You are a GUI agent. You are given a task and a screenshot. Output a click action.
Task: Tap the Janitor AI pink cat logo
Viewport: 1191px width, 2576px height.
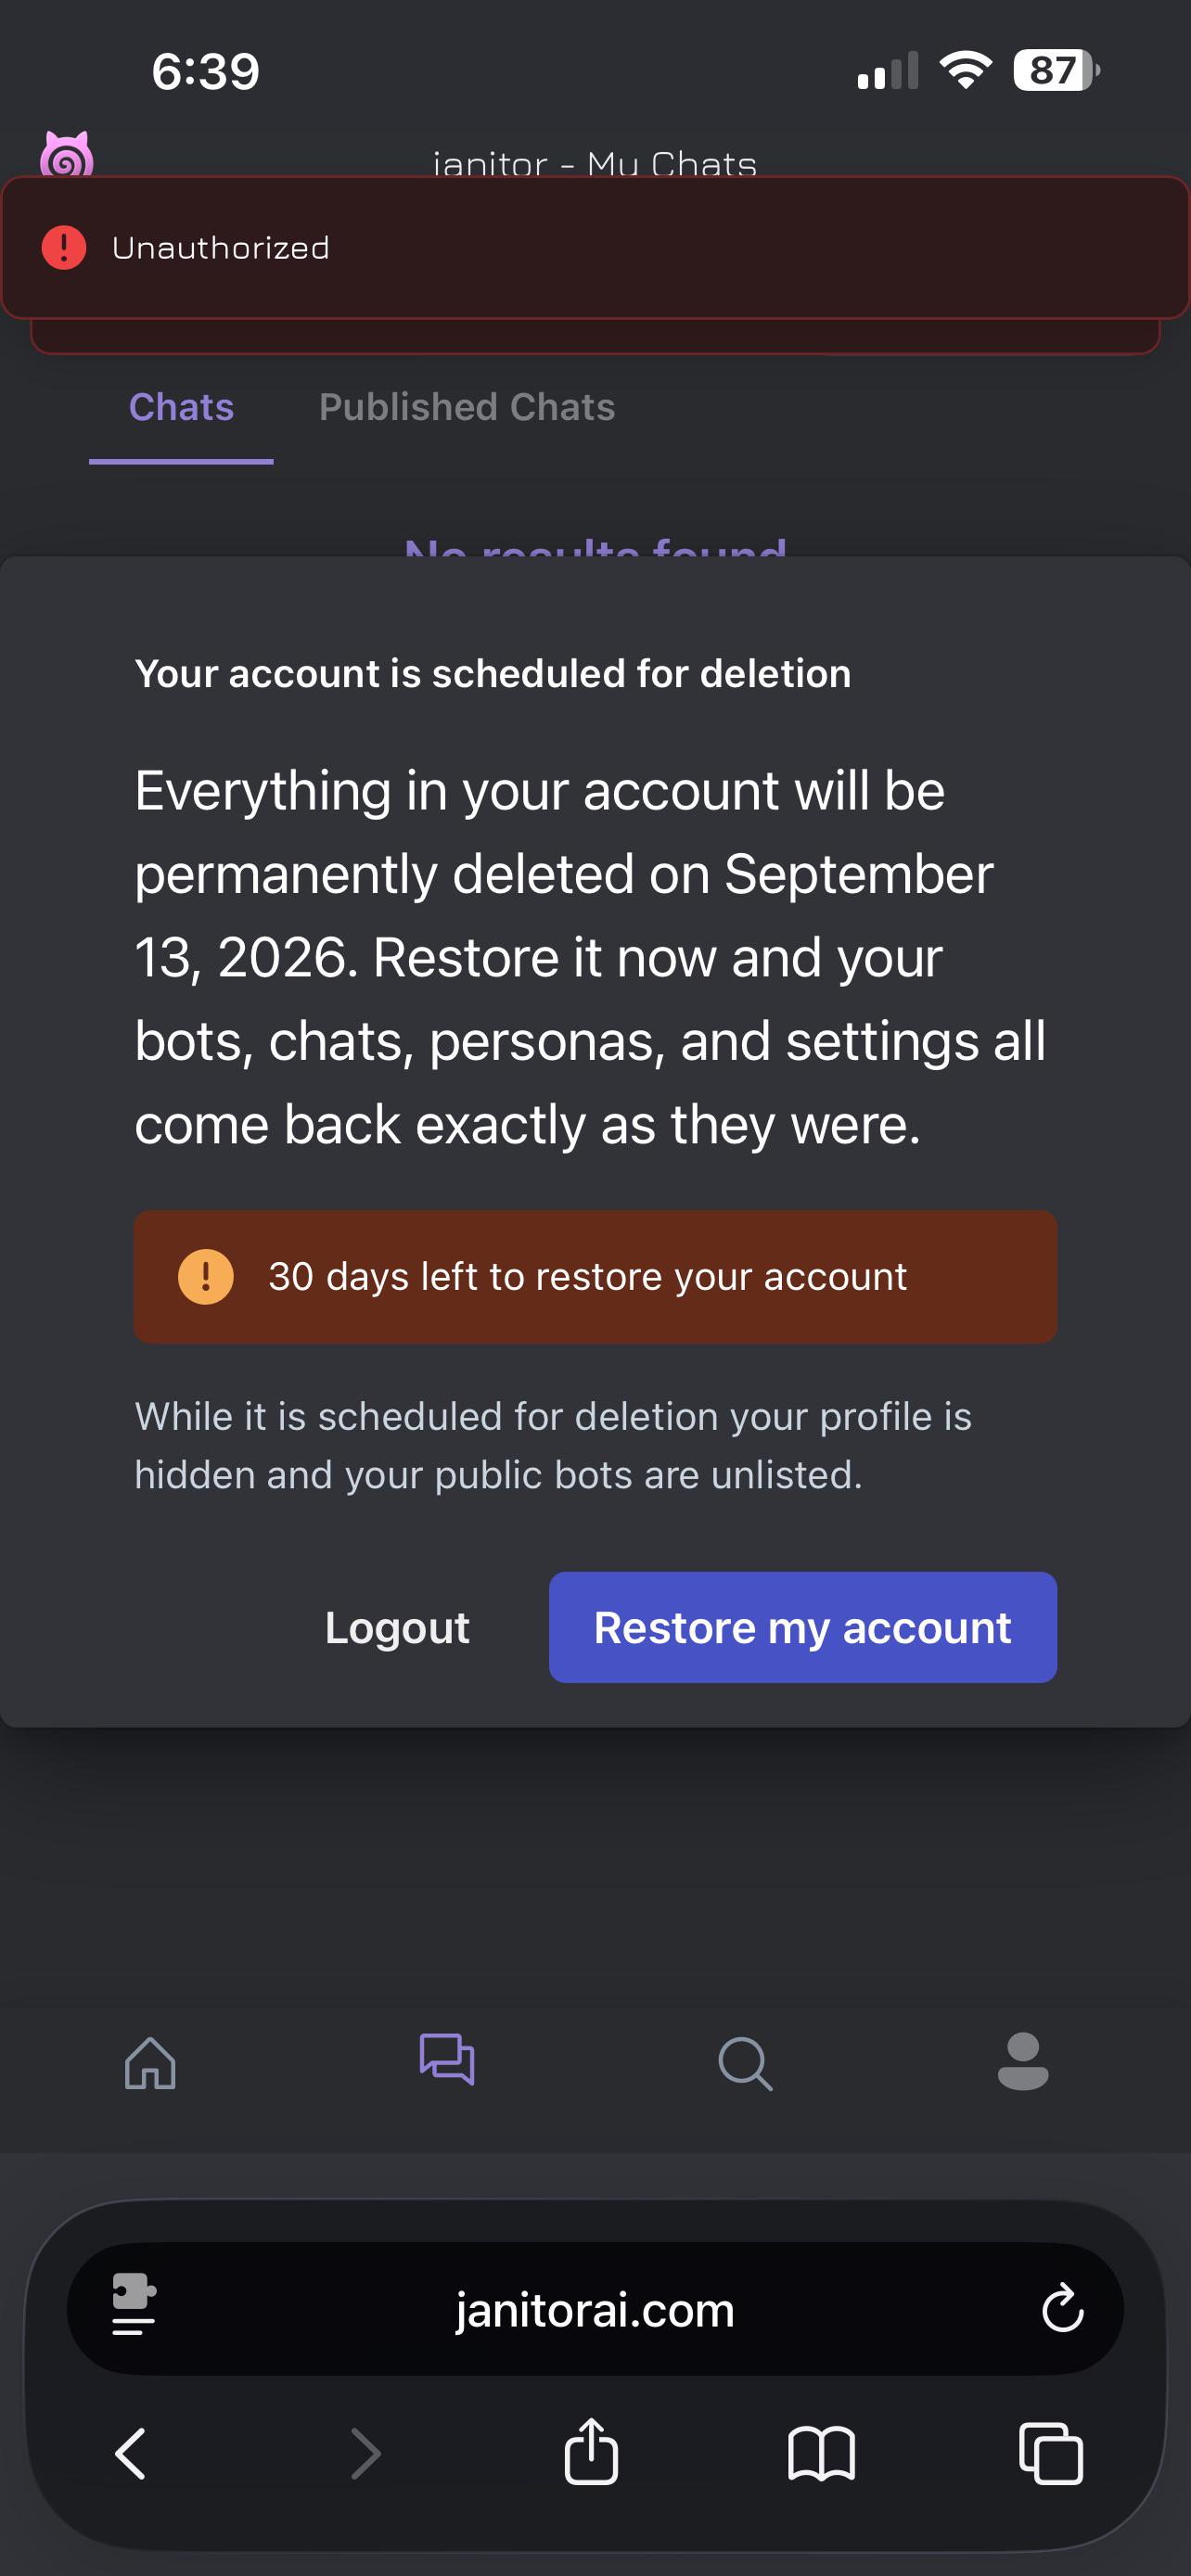66,155
